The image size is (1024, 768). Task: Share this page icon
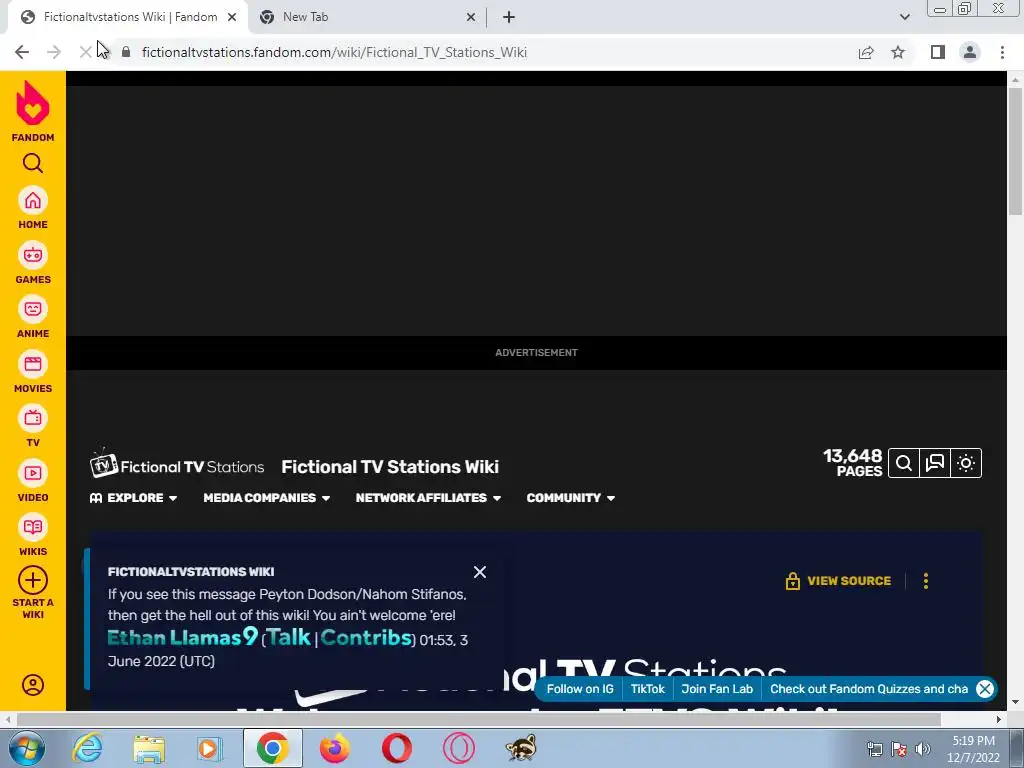click(866, 52)
